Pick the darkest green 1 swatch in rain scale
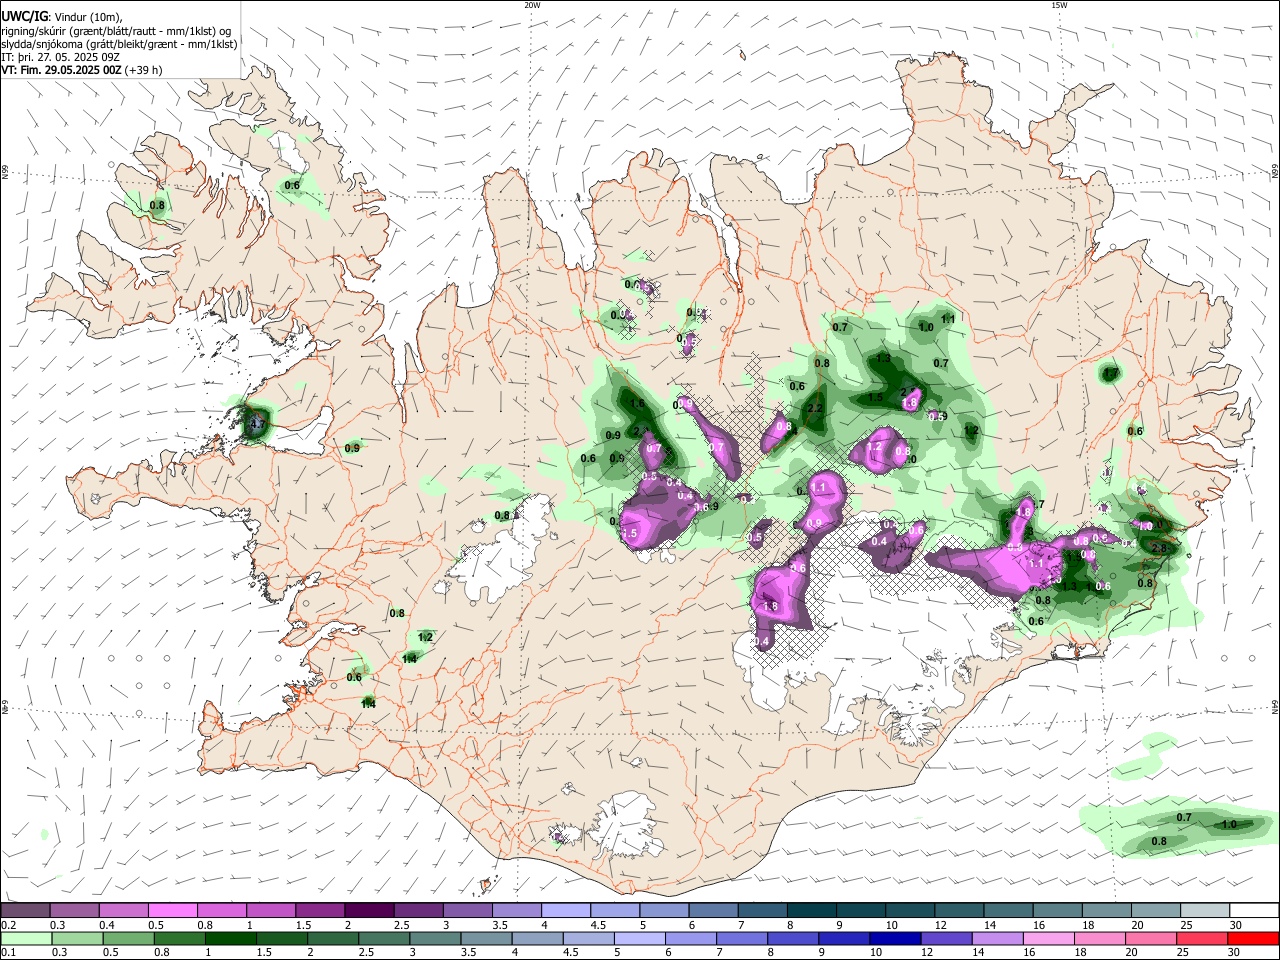The width and height of the screenshot is (1280, 960). tap(230, 938)
